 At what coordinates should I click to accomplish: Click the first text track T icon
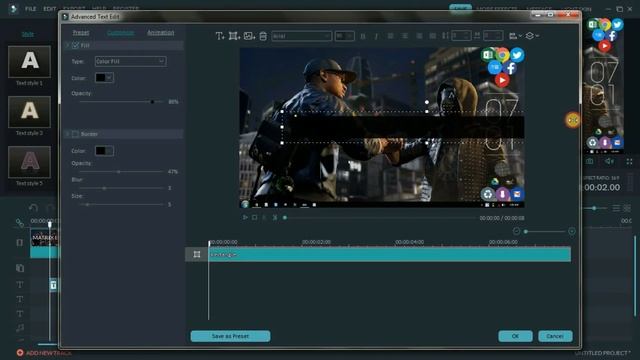click(20, 284)
